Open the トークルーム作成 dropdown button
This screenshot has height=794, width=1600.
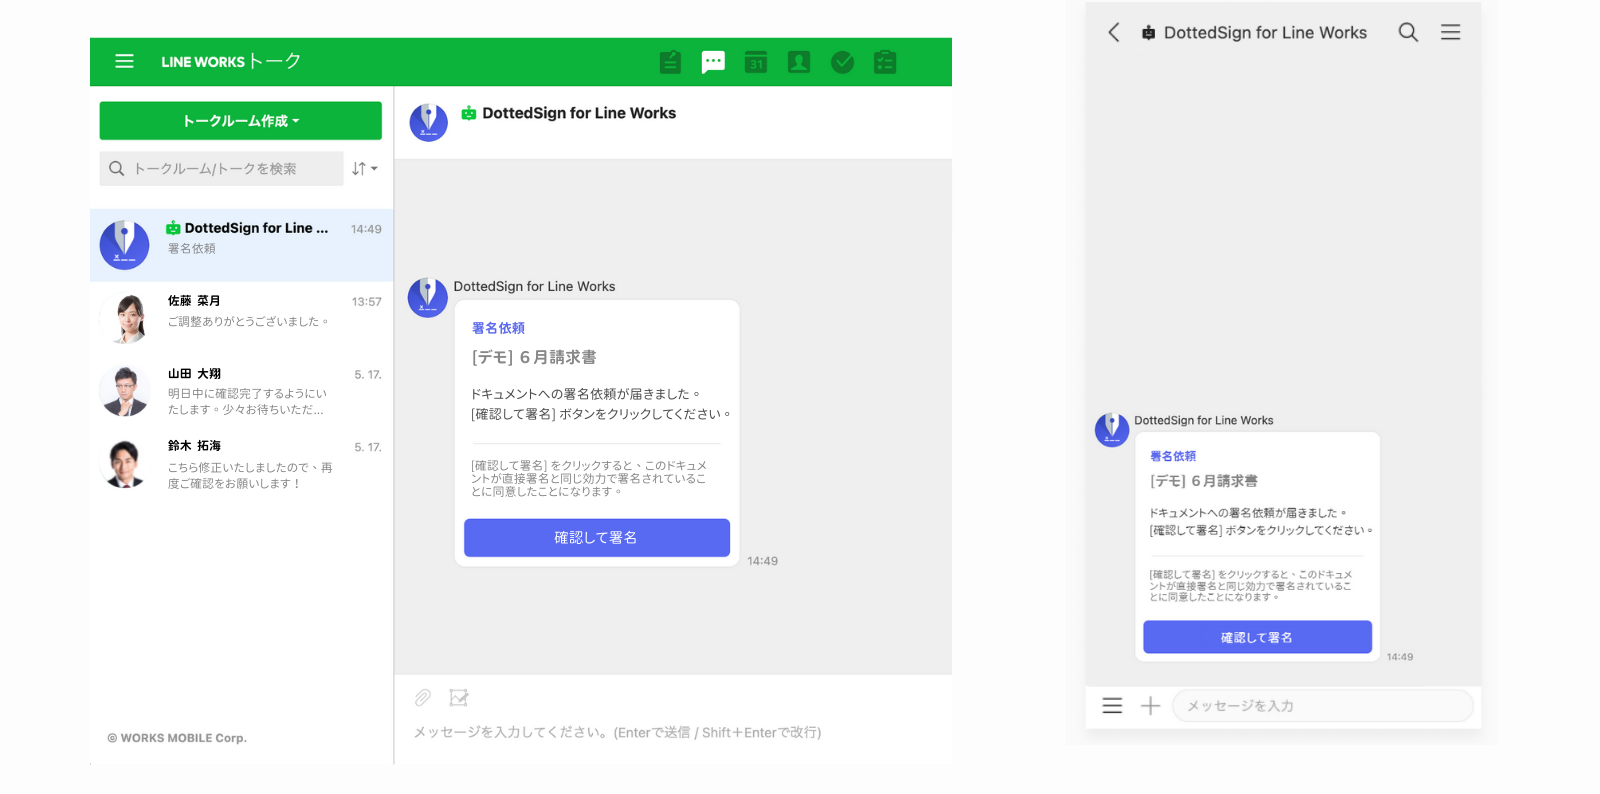pos(240,121)
